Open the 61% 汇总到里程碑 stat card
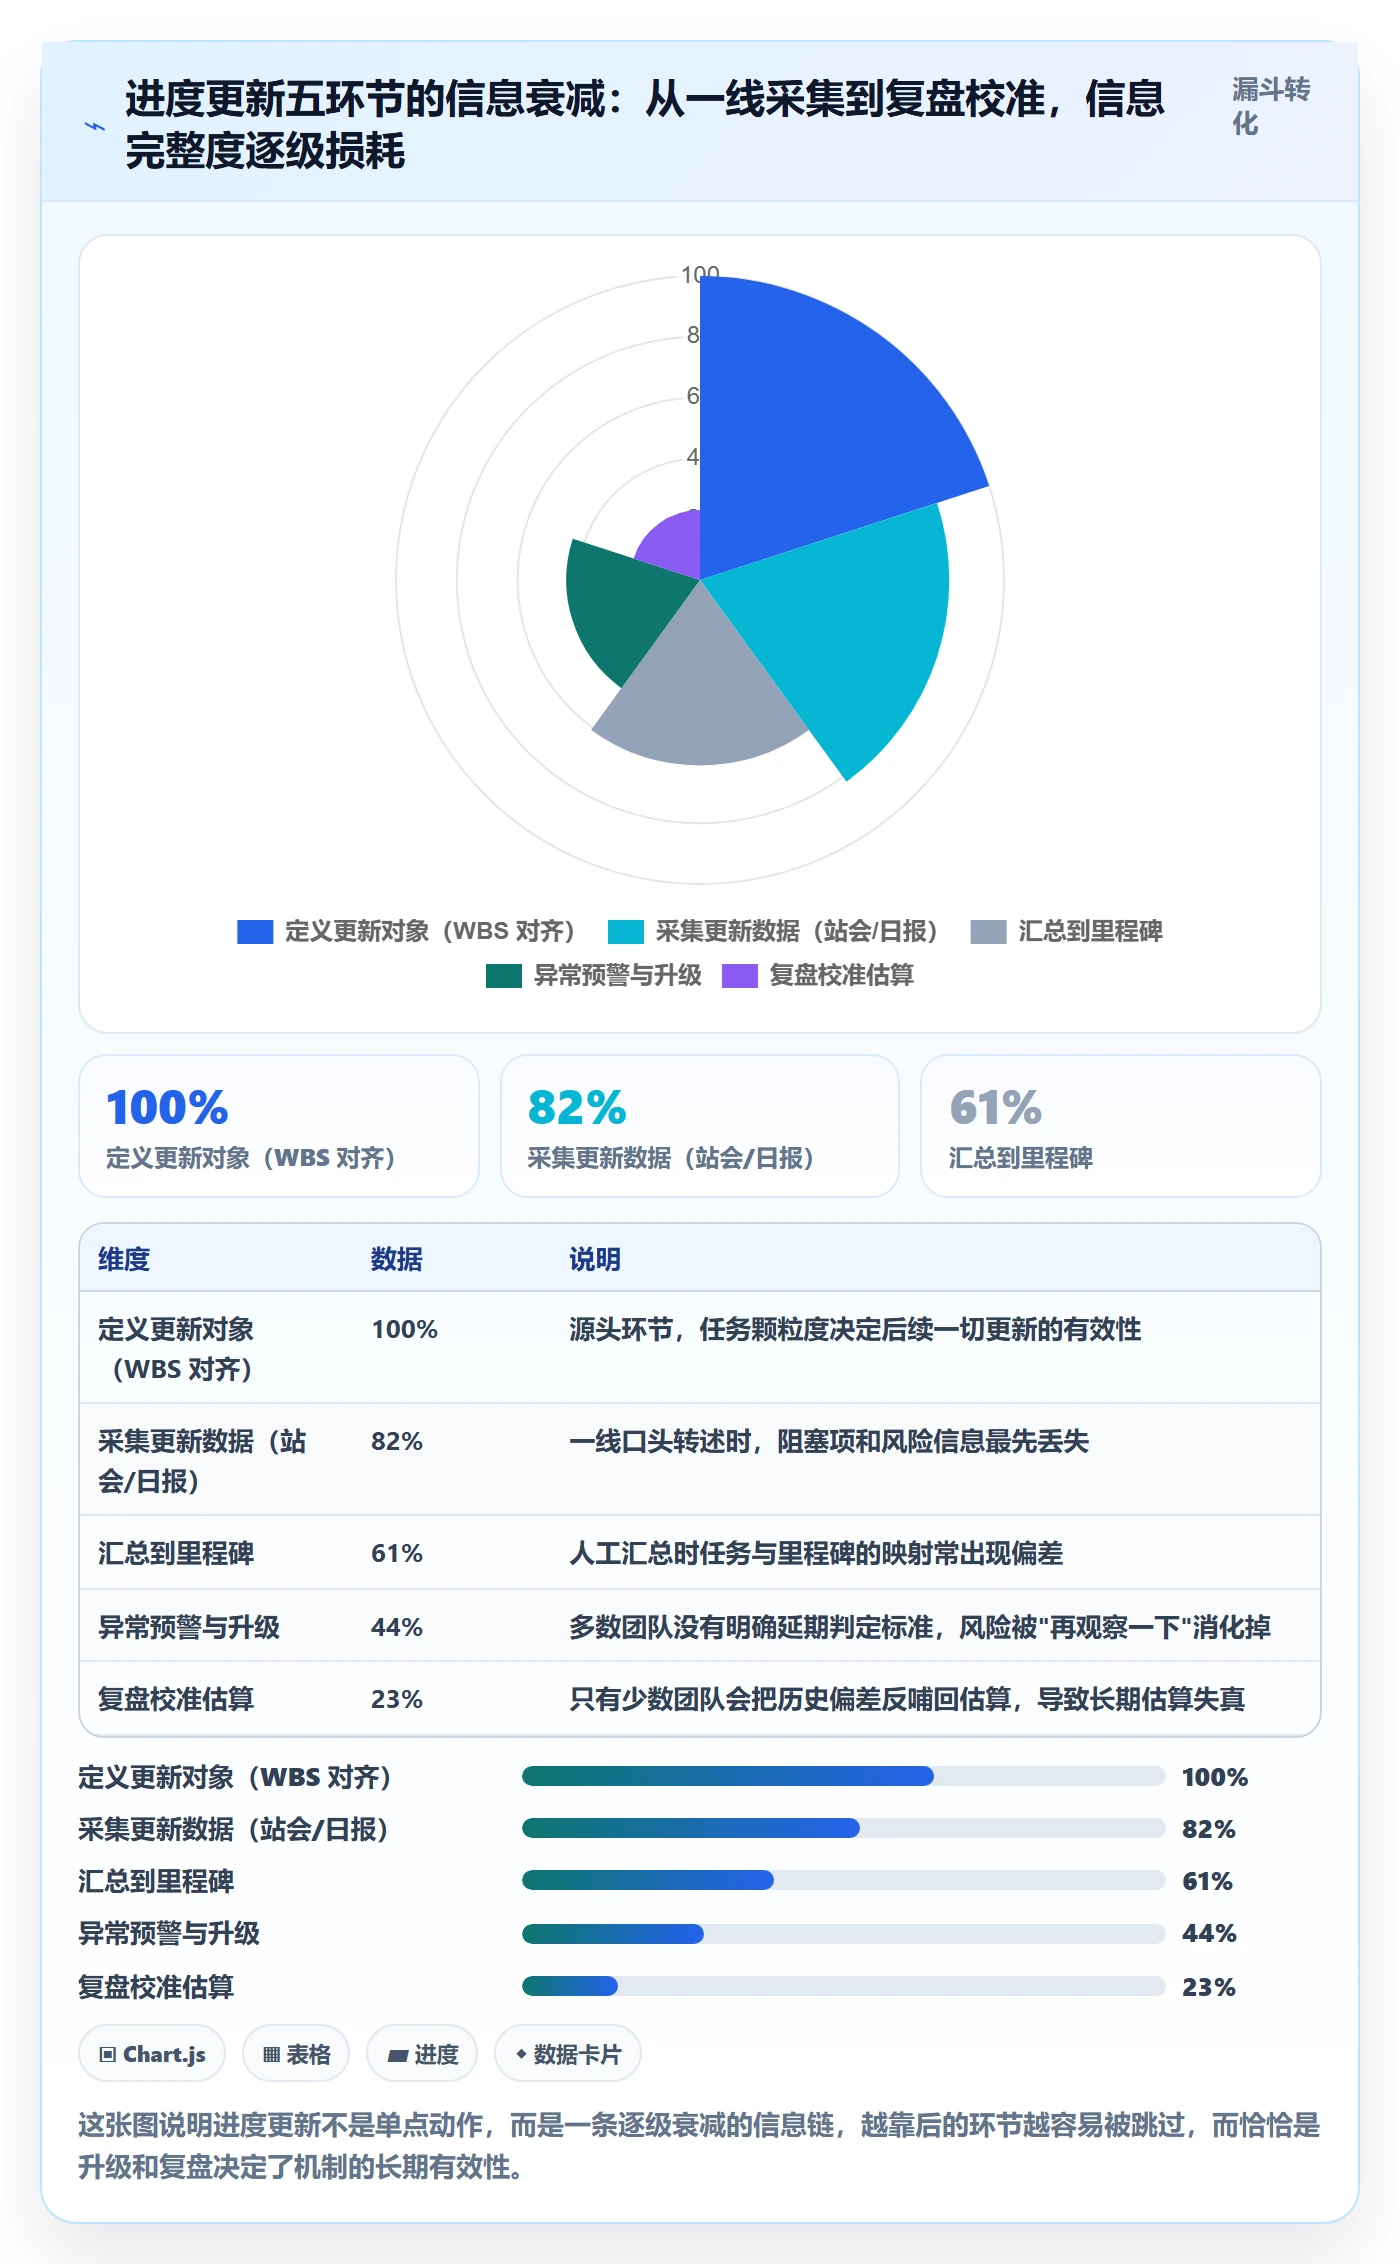The image size is (1400, 2264). 1121,1126
